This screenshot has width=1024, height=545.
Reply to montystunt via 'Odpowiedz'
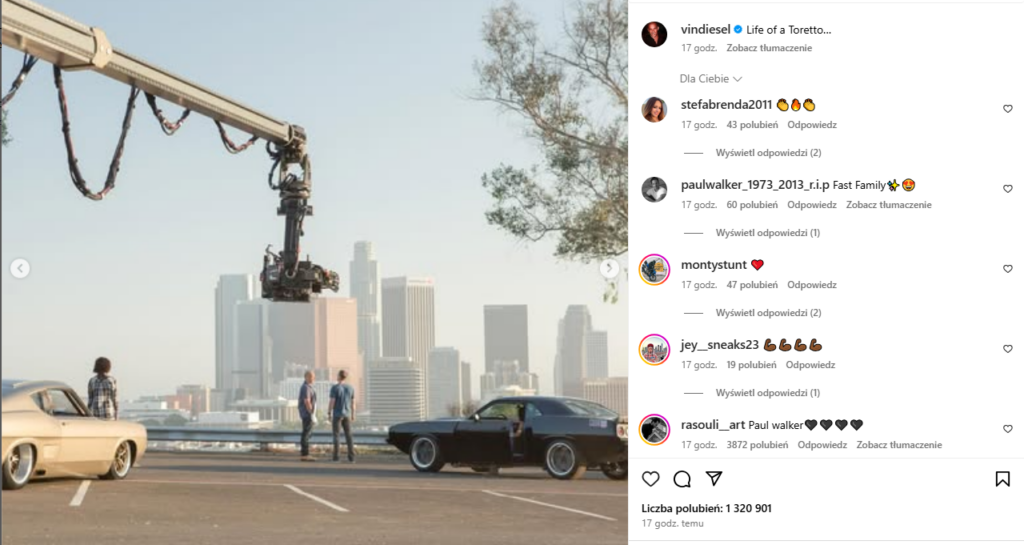[812, 285]
